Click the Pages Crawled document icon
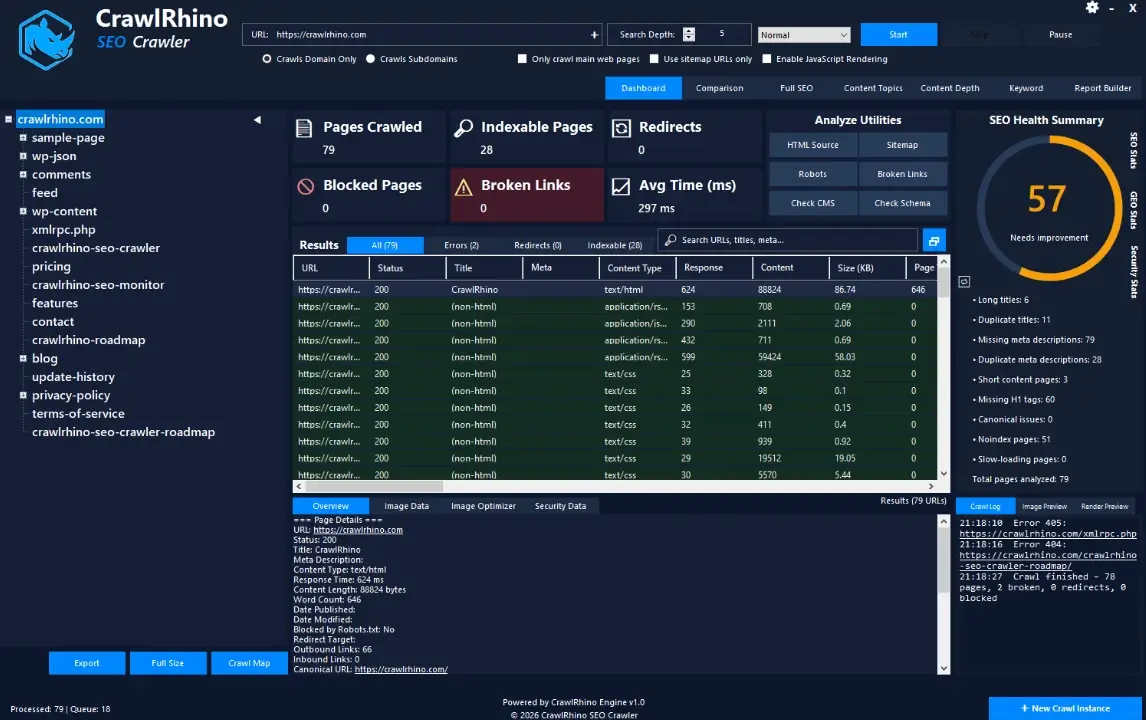The image size is (1146, 720). coord(304,129)
